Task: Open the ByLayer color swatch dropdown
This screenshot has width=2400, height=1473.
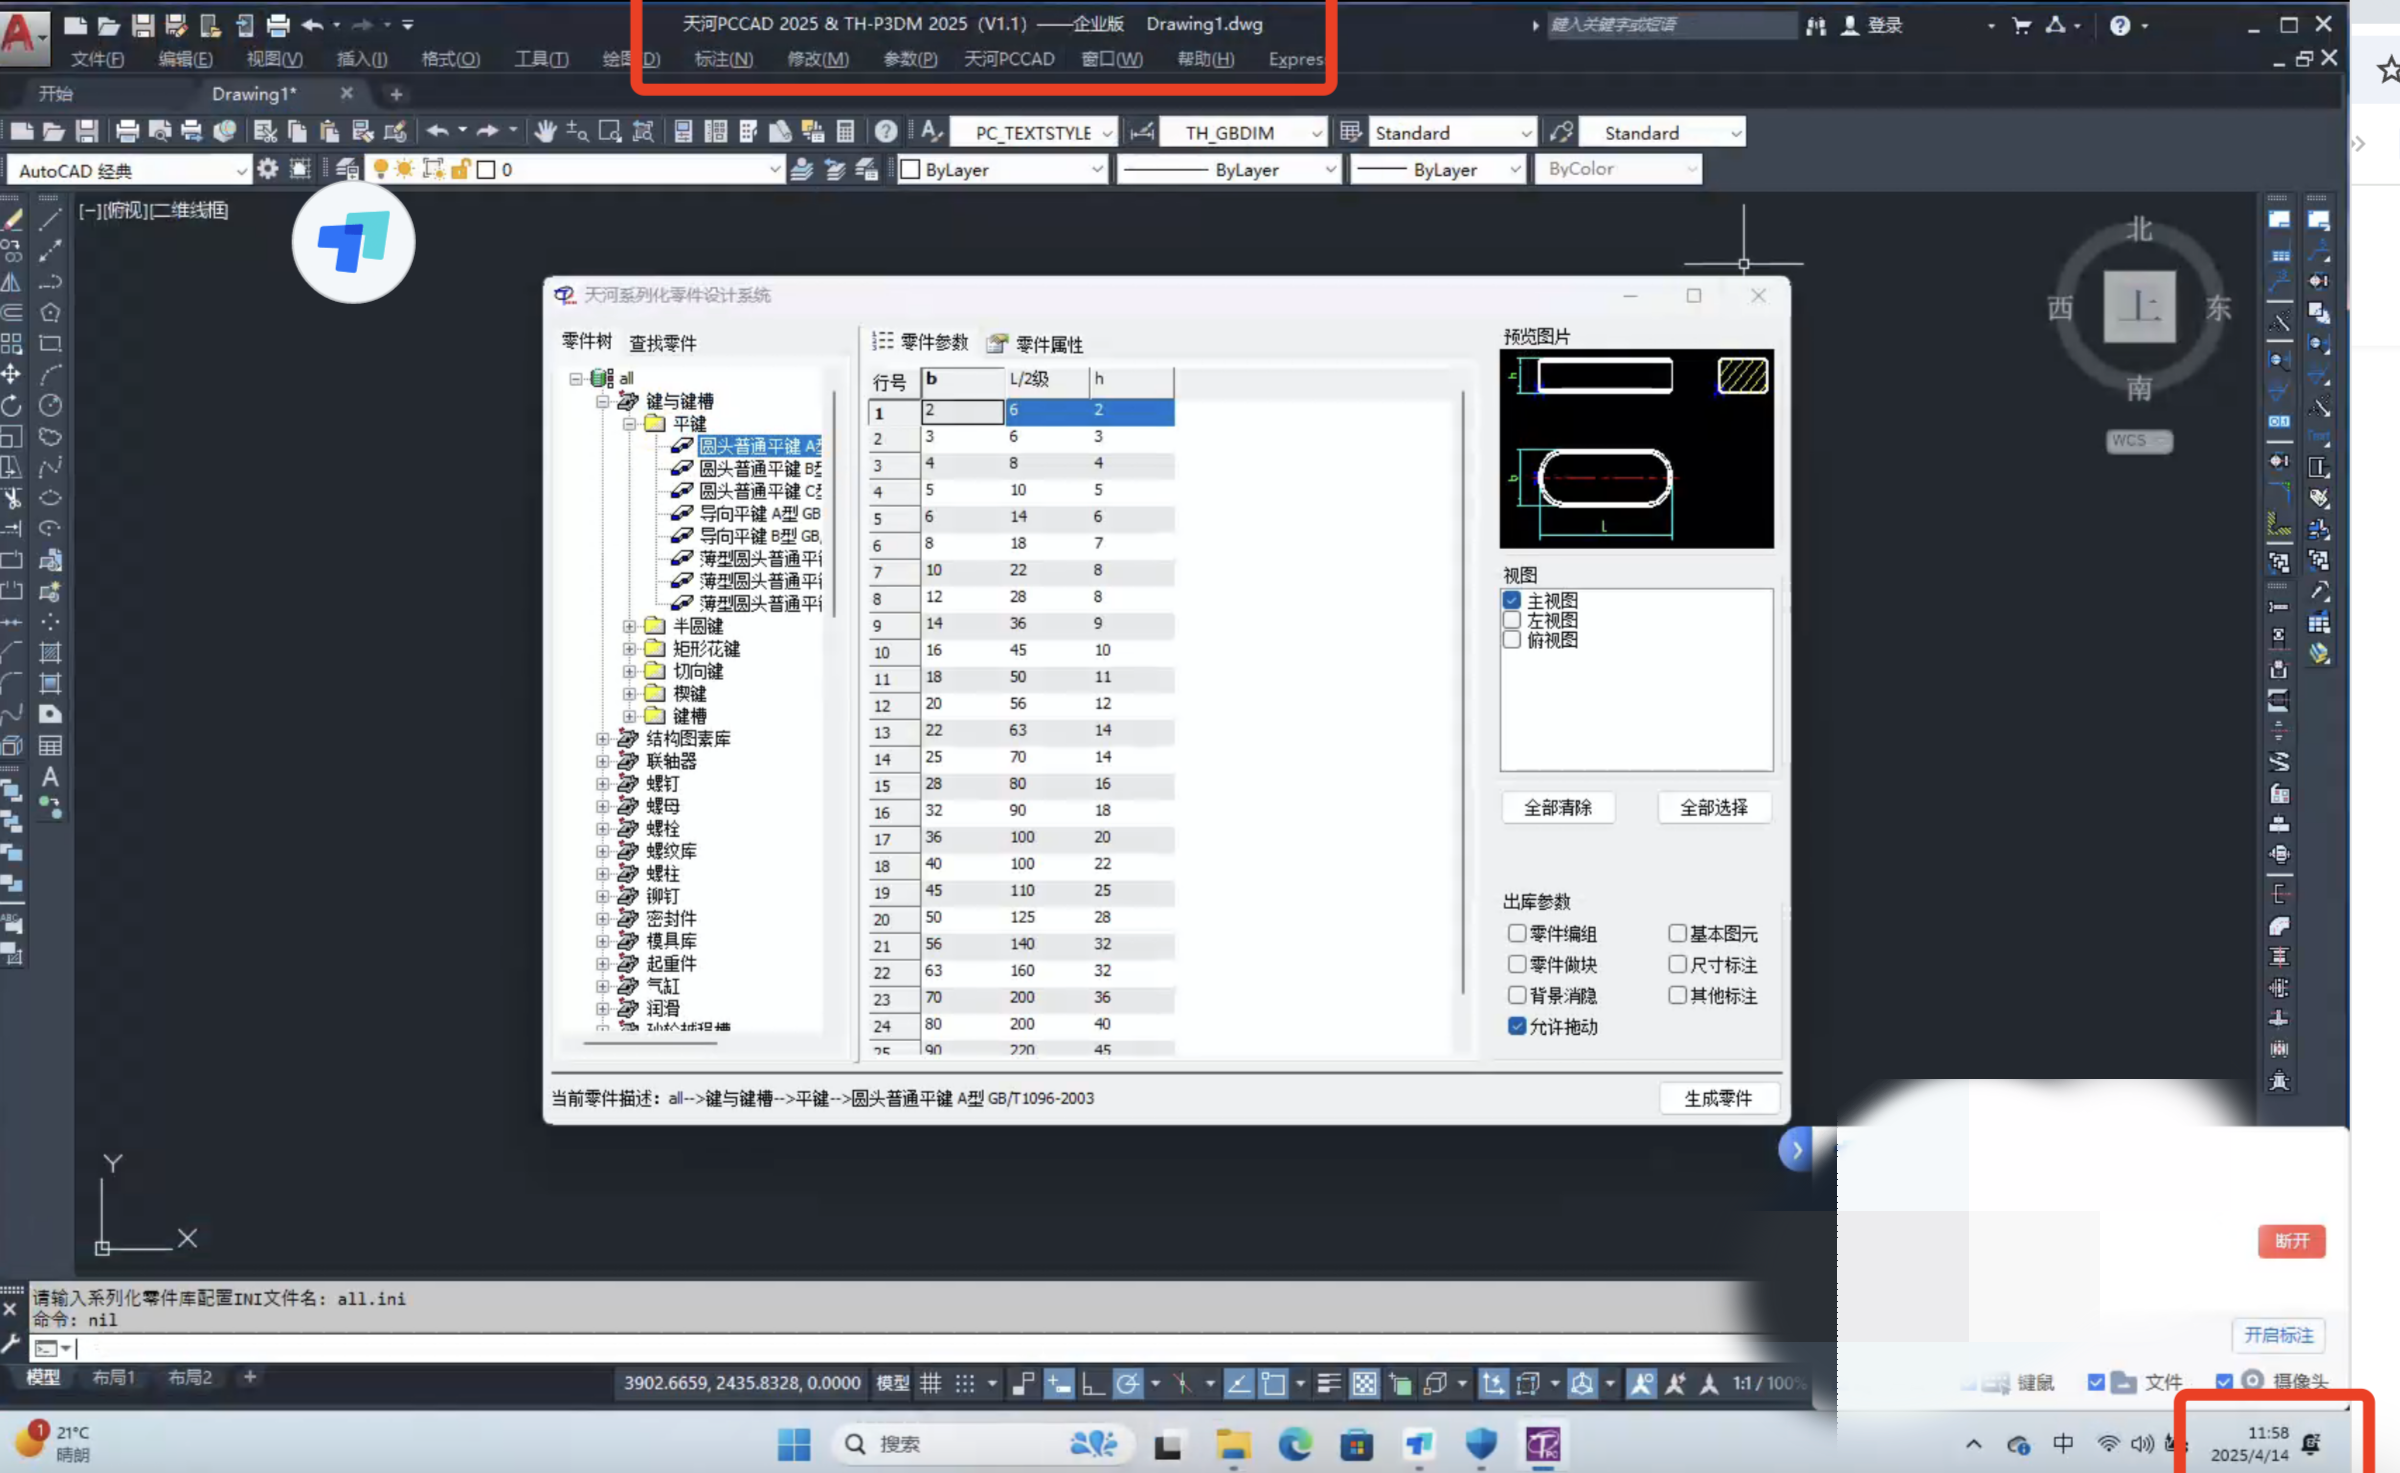Action: pyautogui.click(x=1002, y=169)
